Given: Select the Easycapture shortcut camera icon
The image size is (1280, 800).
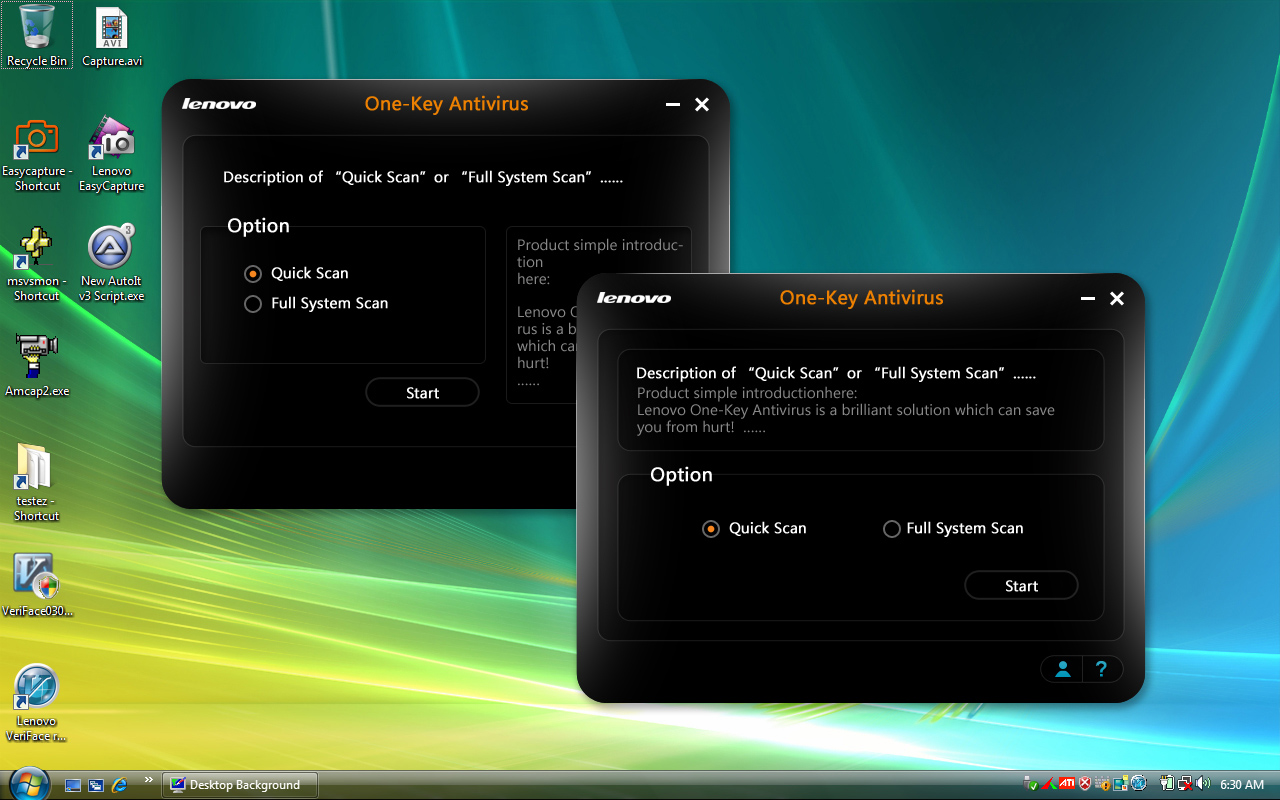Looking at the screenshot, I should coord(37,139).
